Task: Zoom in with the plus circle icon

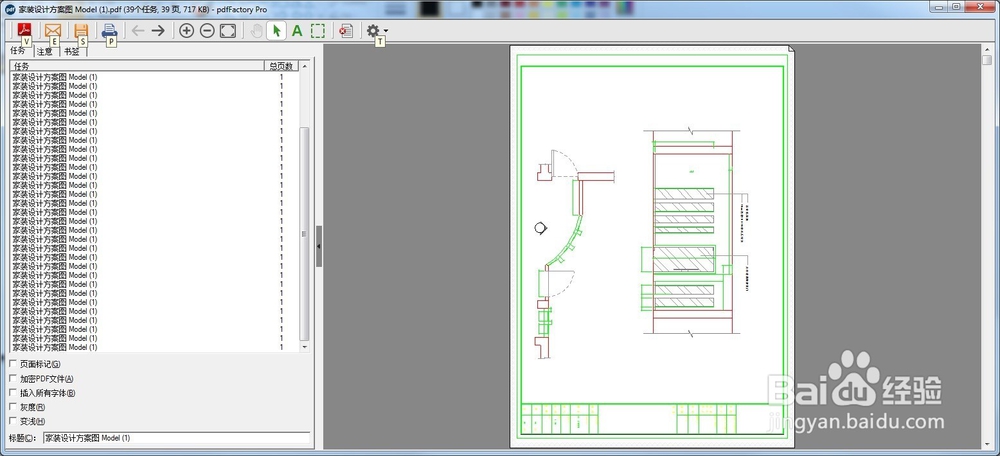Action: [x=186, y=31]
